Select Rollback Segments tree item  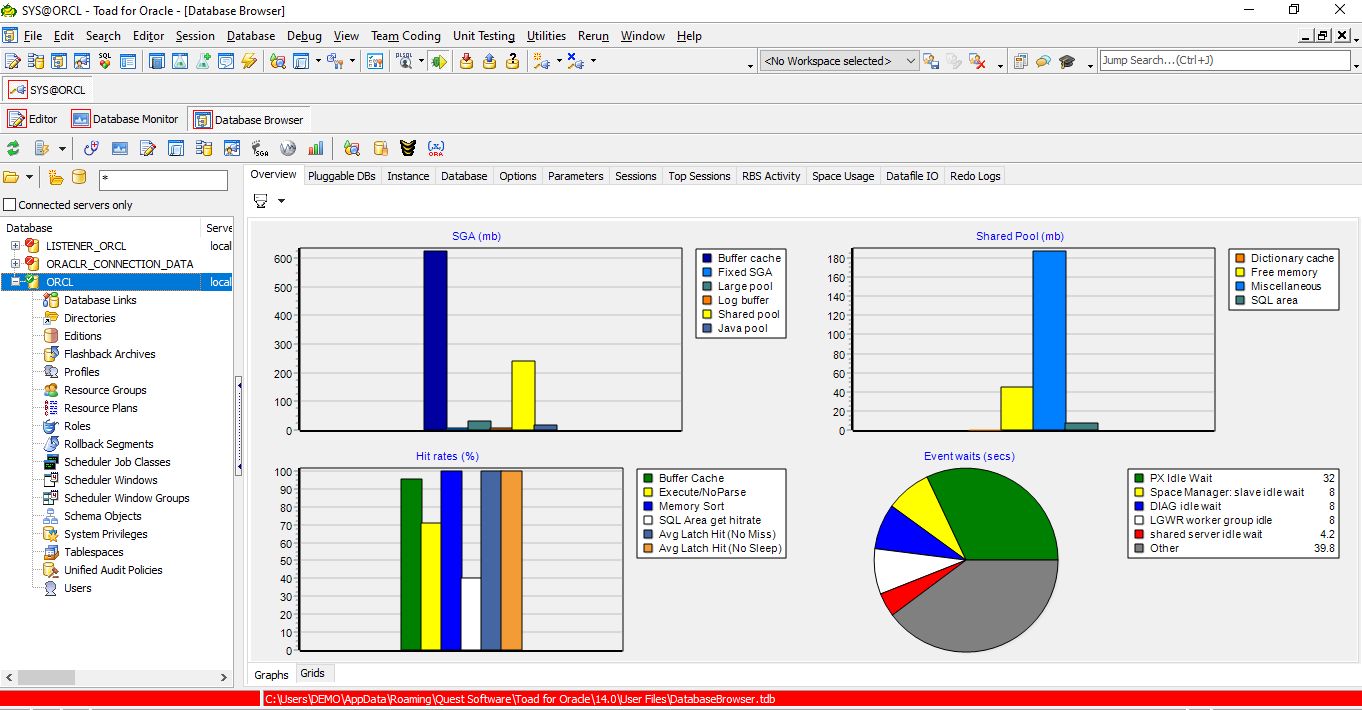click(x=109, y=444)
